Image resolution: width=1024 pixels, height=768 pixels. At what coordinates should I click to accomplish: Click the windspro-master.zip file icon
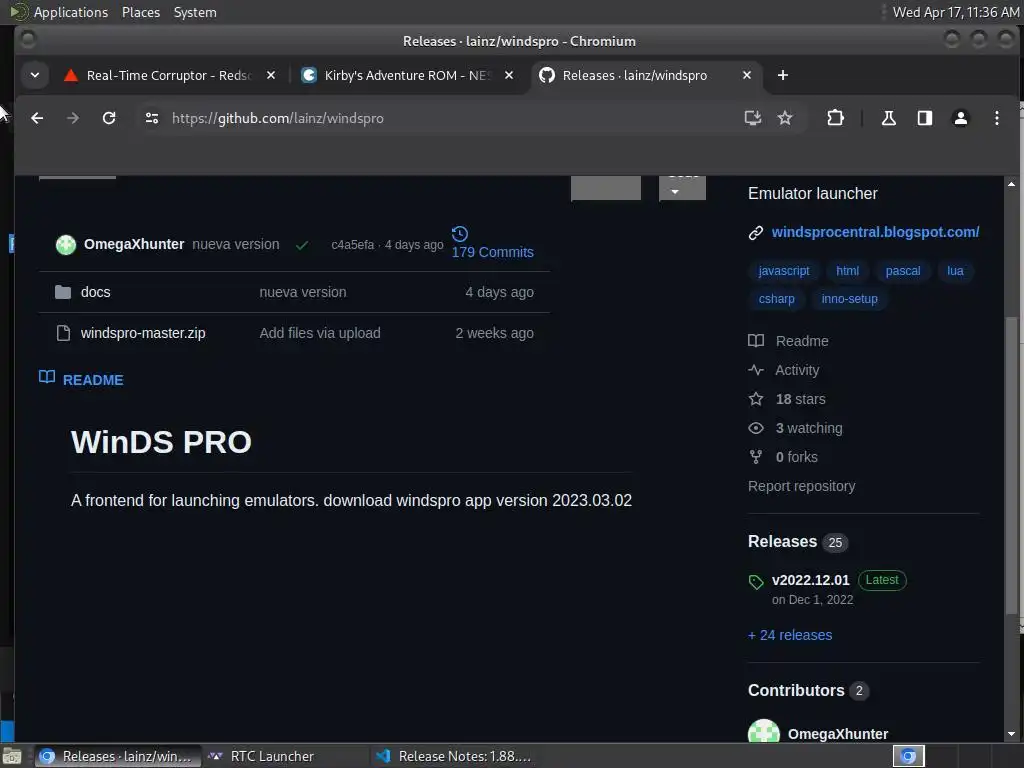(x=63, y=333)
